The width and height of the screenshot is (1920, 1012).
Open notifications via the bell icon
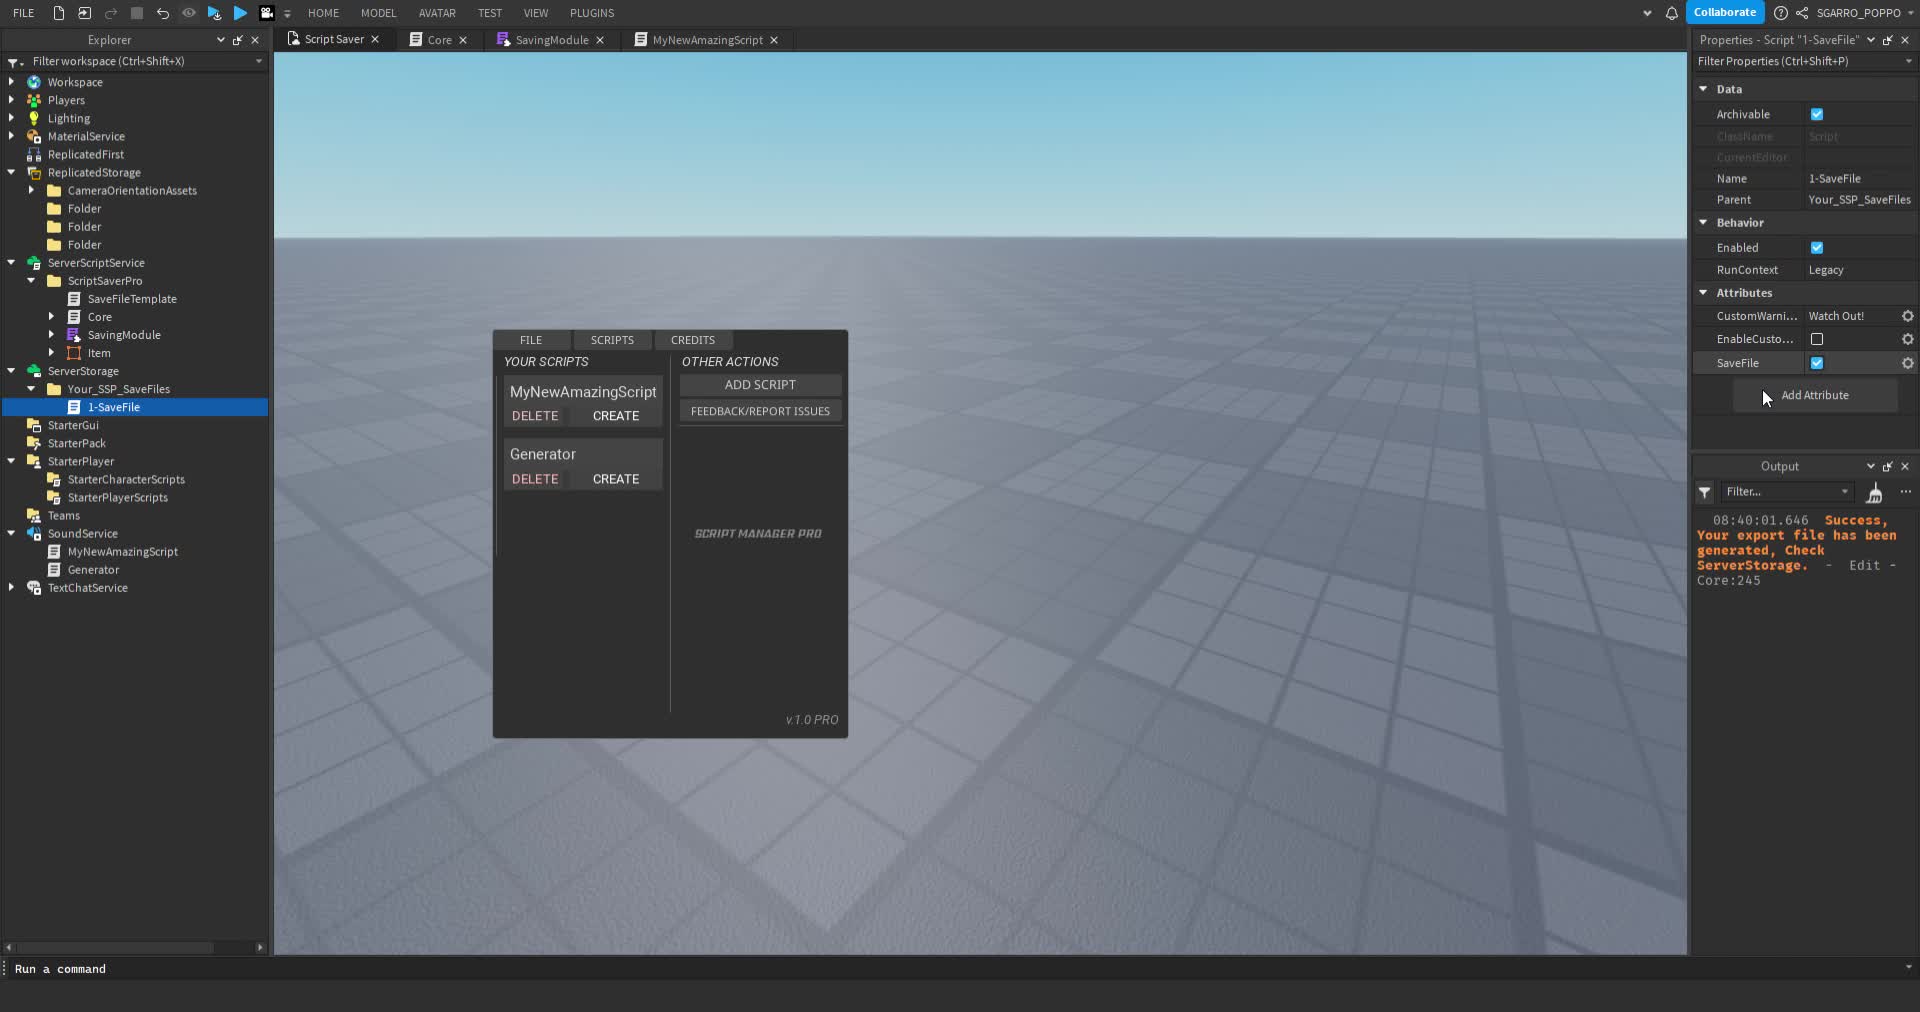tap(1671, 13)
